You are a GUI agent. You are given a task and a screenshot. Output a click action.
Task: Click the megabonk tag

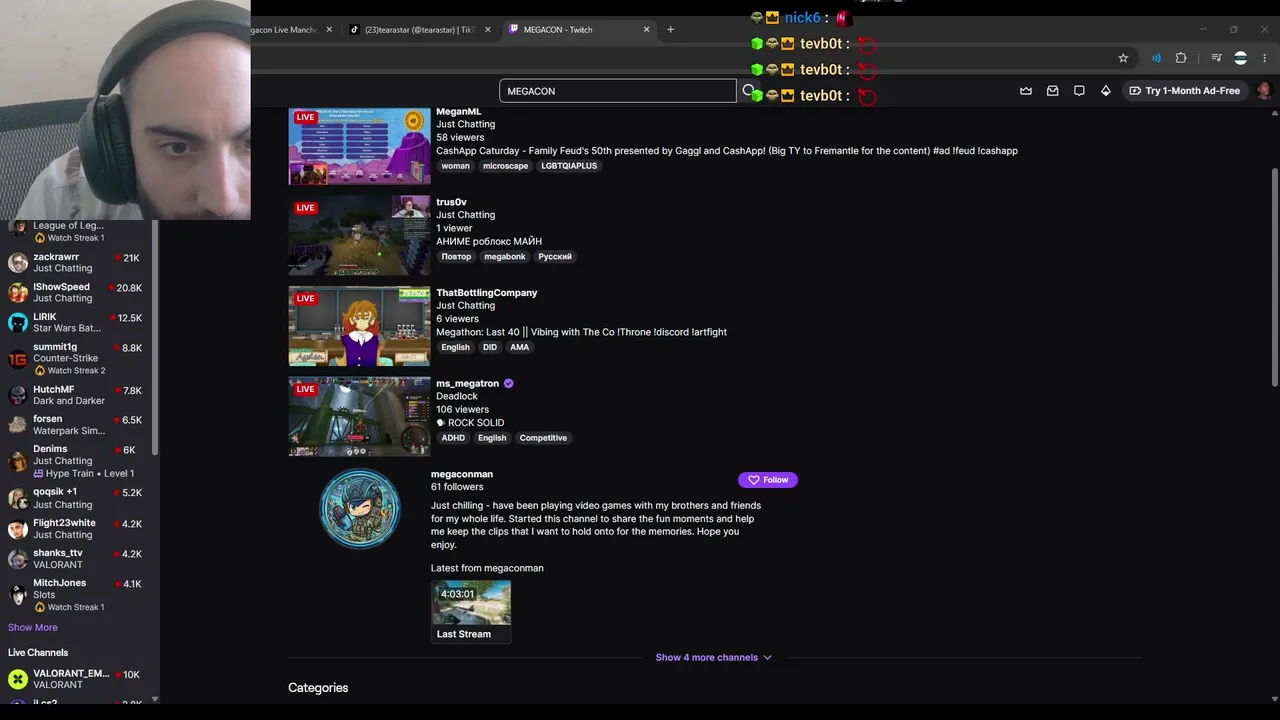[x=505, y=257]
